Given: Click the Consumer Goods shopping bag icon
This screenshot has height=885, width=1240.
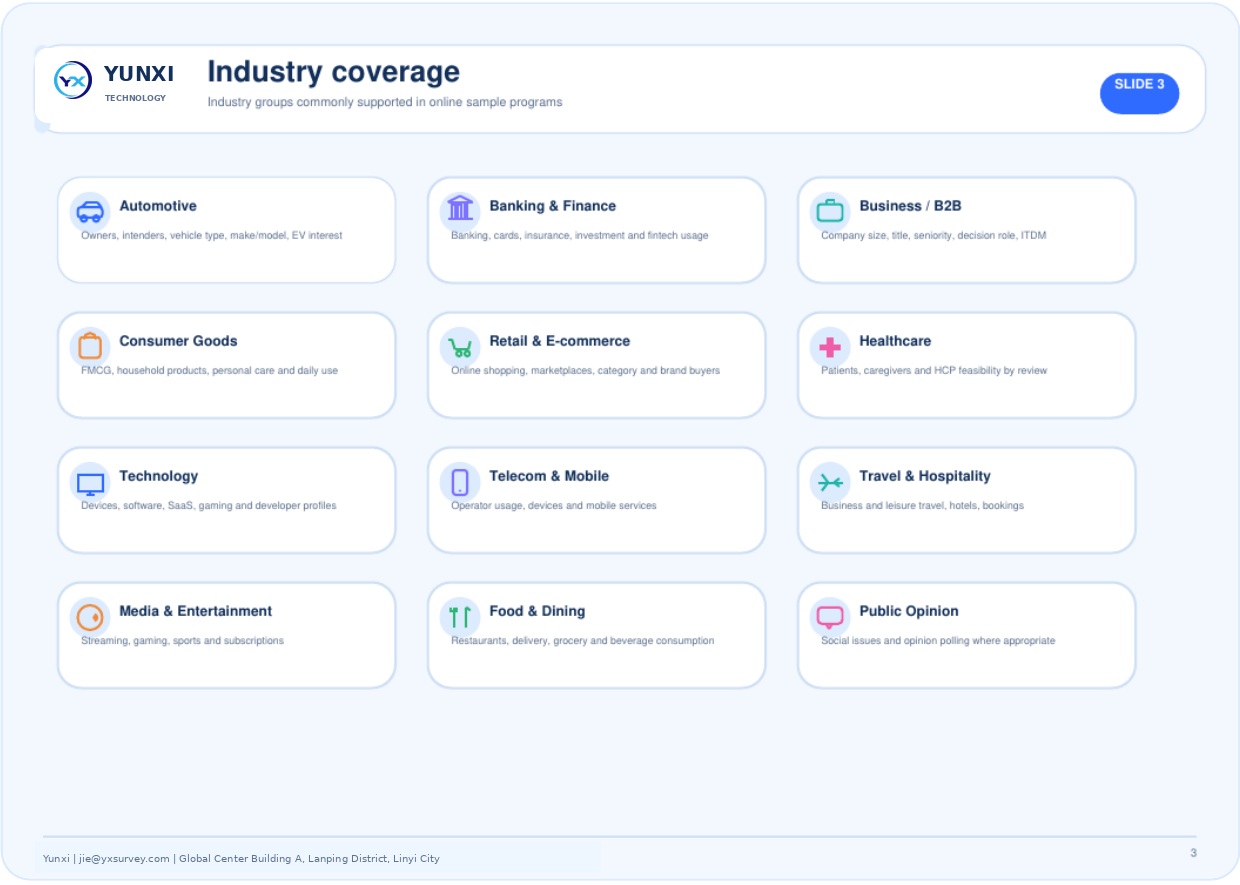Looking at the screenshot, I should coord(90,345).
